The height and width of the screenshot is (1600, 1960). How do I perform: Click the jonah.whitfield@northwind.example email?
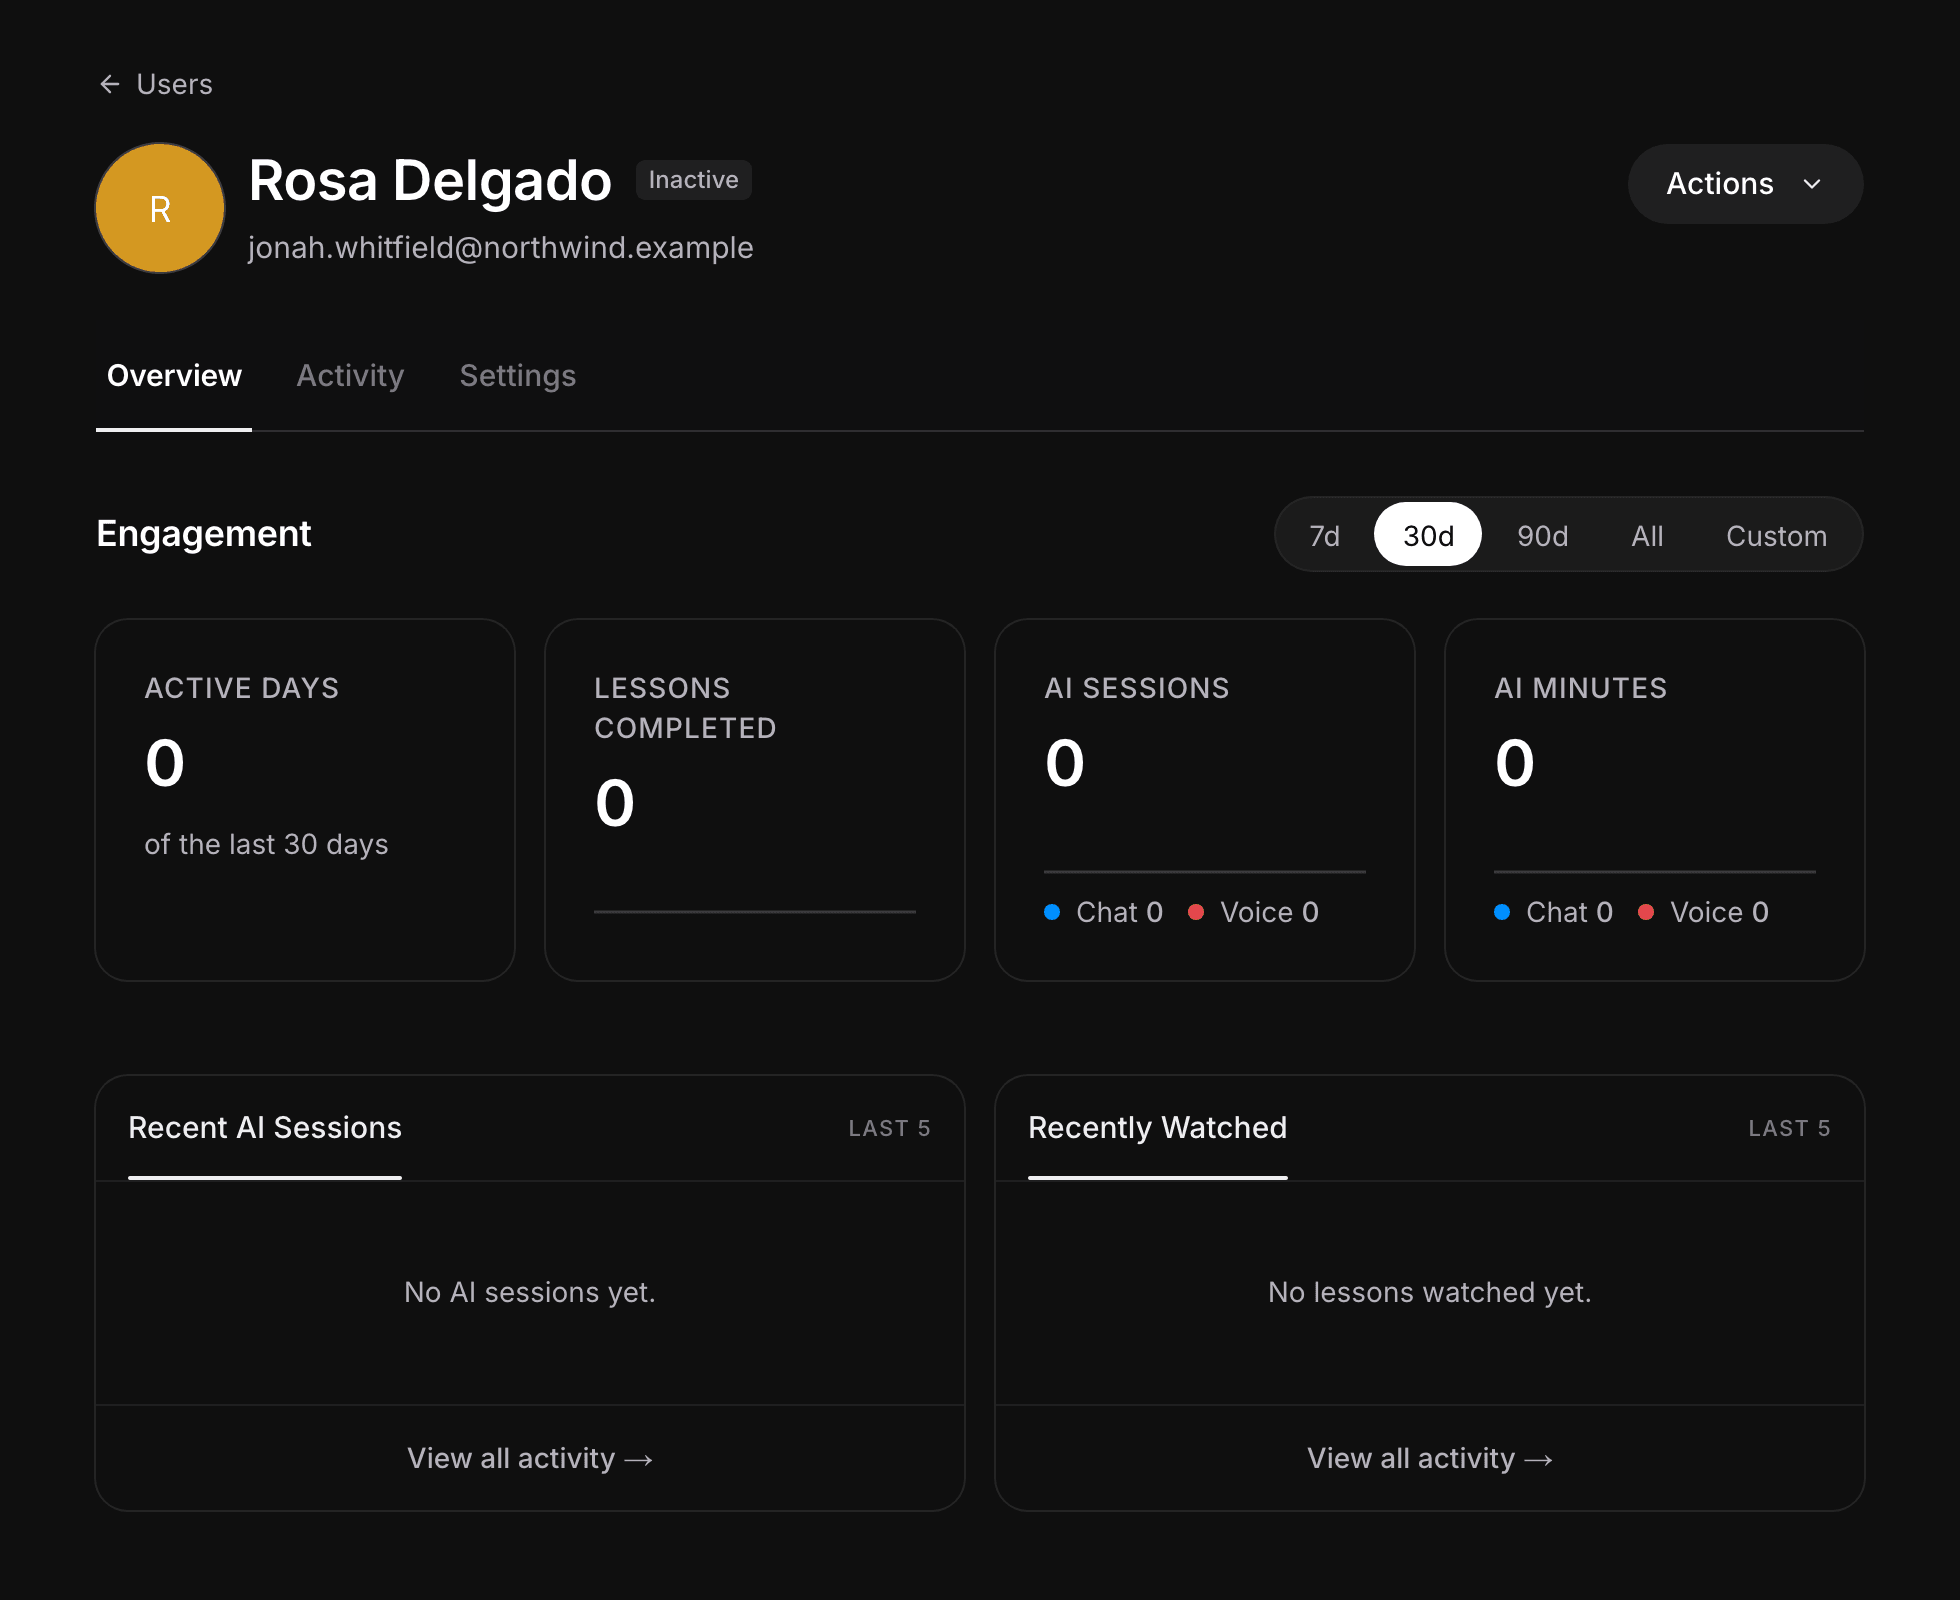(x=500, y=248)
